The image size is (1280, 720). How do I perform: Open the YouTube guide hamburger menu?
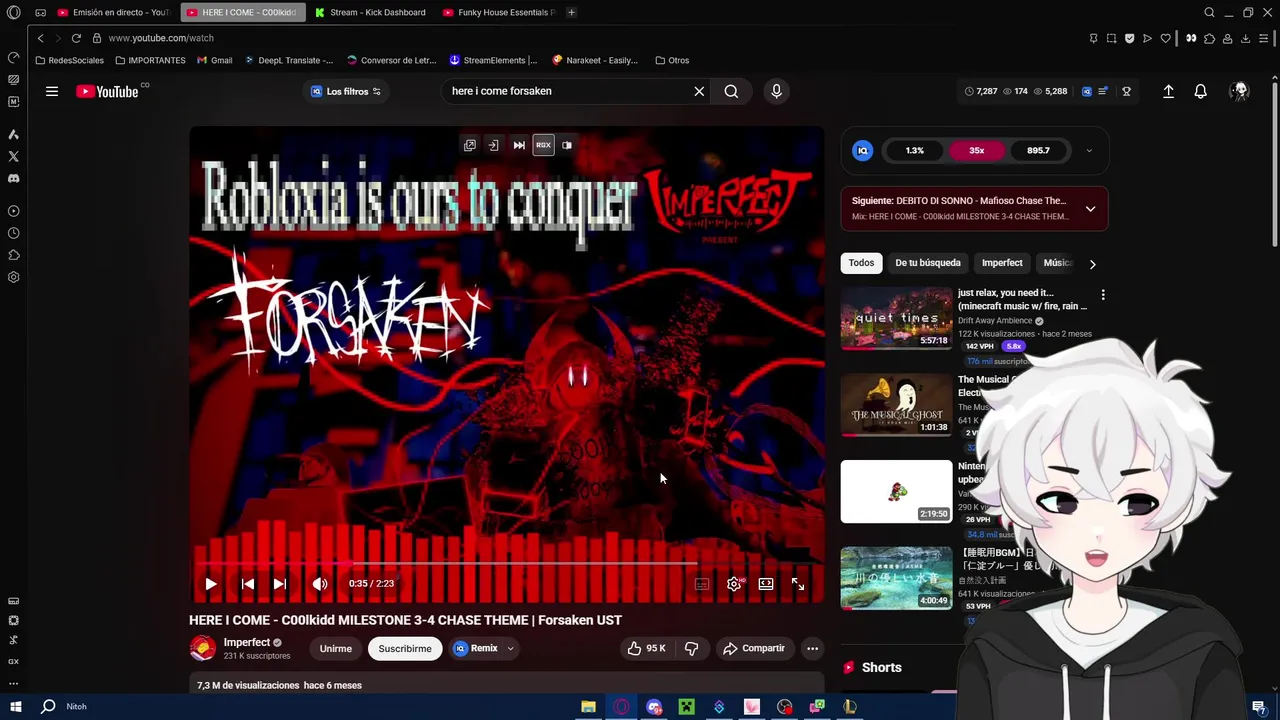pos(52,91)
